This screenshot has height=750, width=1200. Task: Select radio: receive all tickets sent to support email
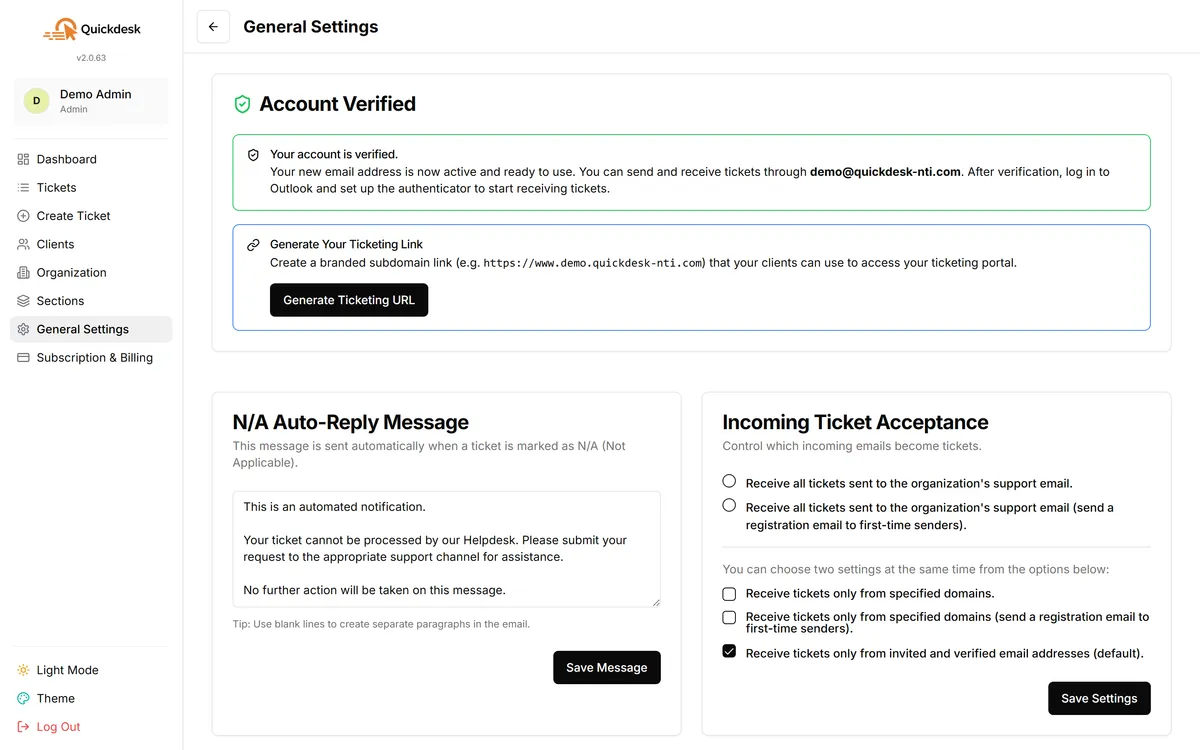(x=729, y=481)
